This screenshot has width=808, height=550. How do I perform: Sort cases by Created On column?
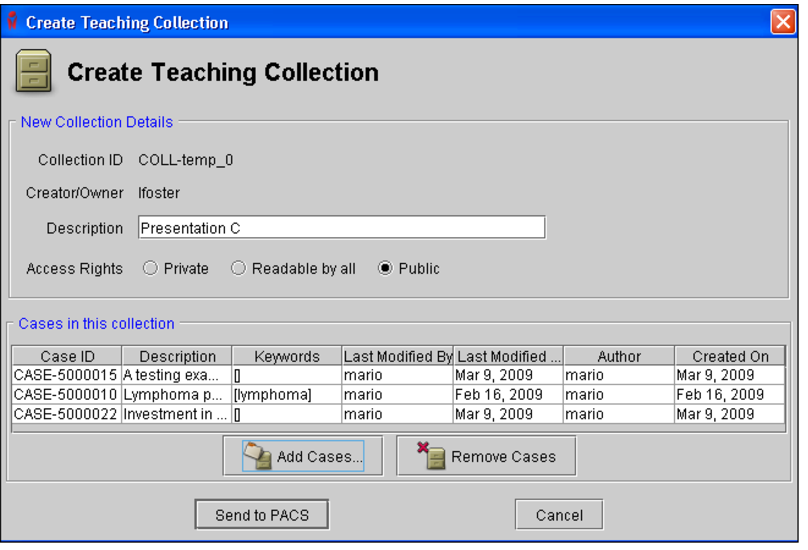pos(730,356)
